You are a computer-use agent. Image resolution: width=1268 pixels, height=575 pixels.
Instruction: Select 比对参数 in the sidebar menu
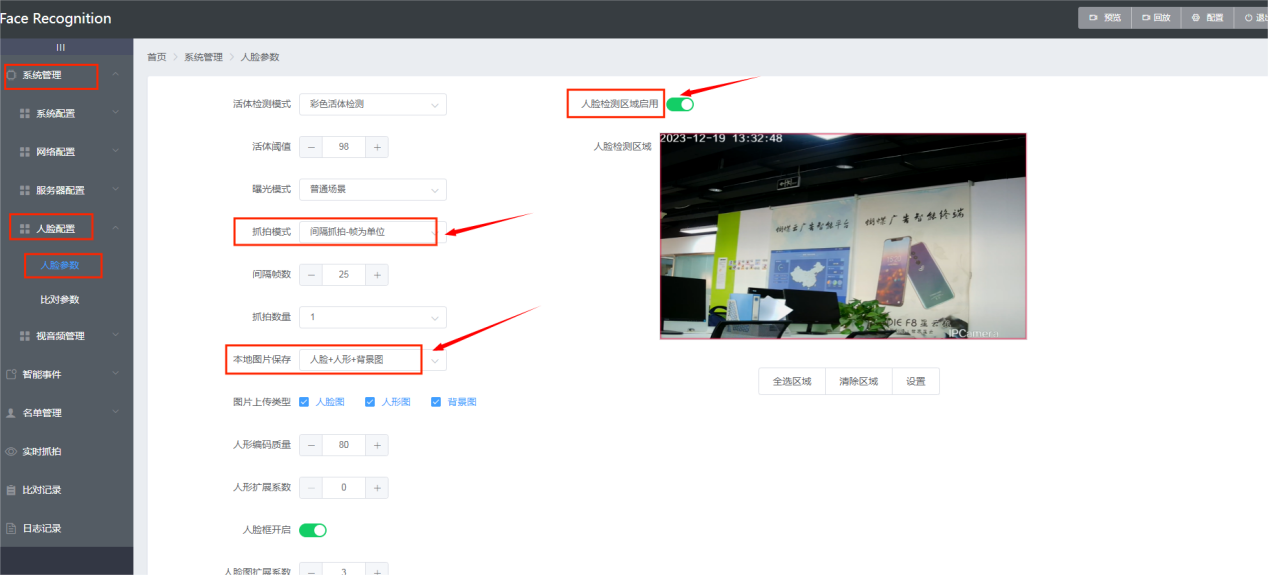pyautogui.click(x=59, y=300)
